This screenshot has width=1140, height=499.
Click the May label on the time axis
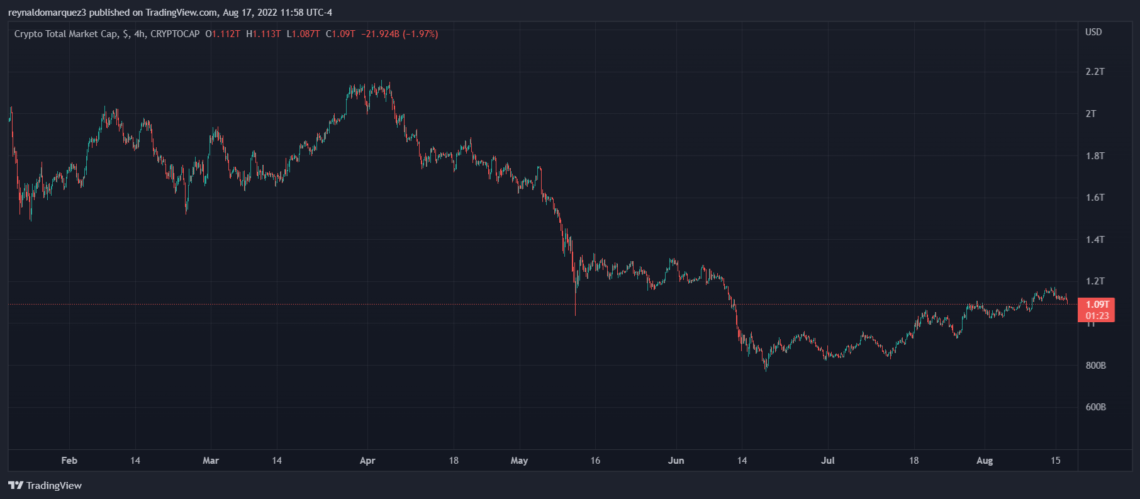[x=520, y=460]
